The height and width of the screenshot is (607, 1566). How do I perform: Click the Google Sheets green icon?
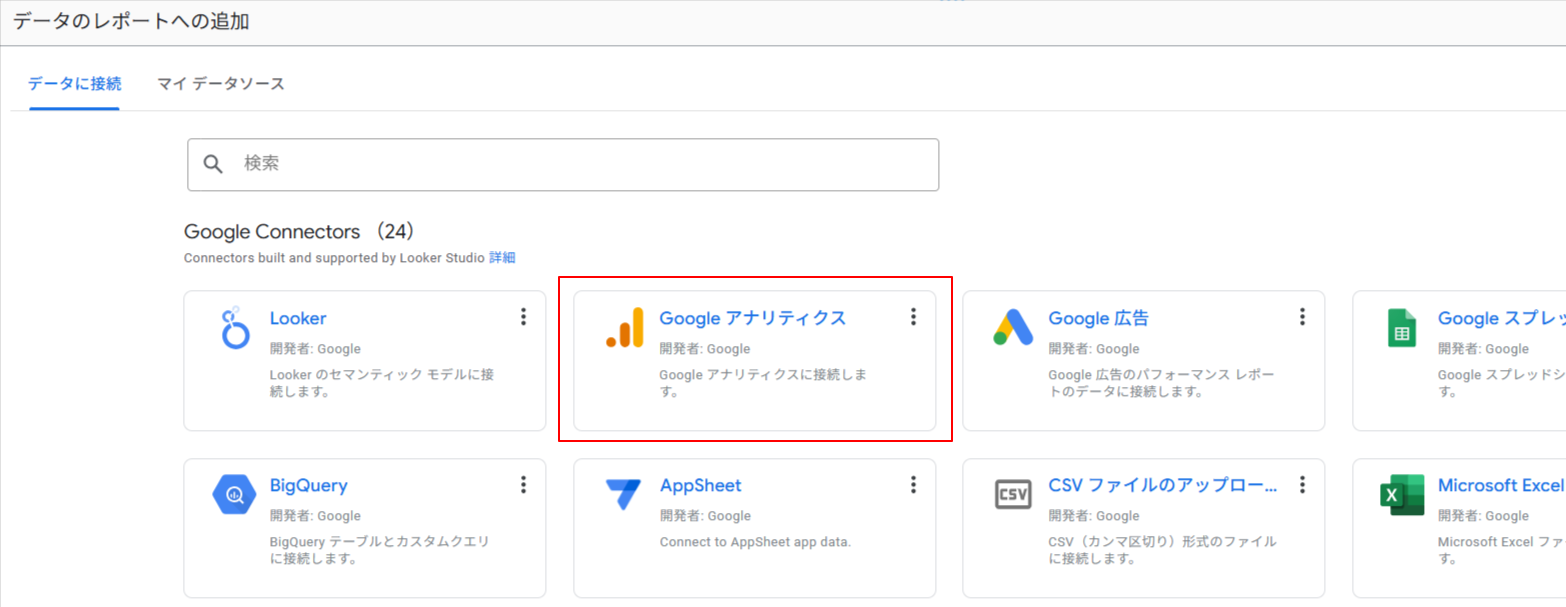(x=1402, y=328)
